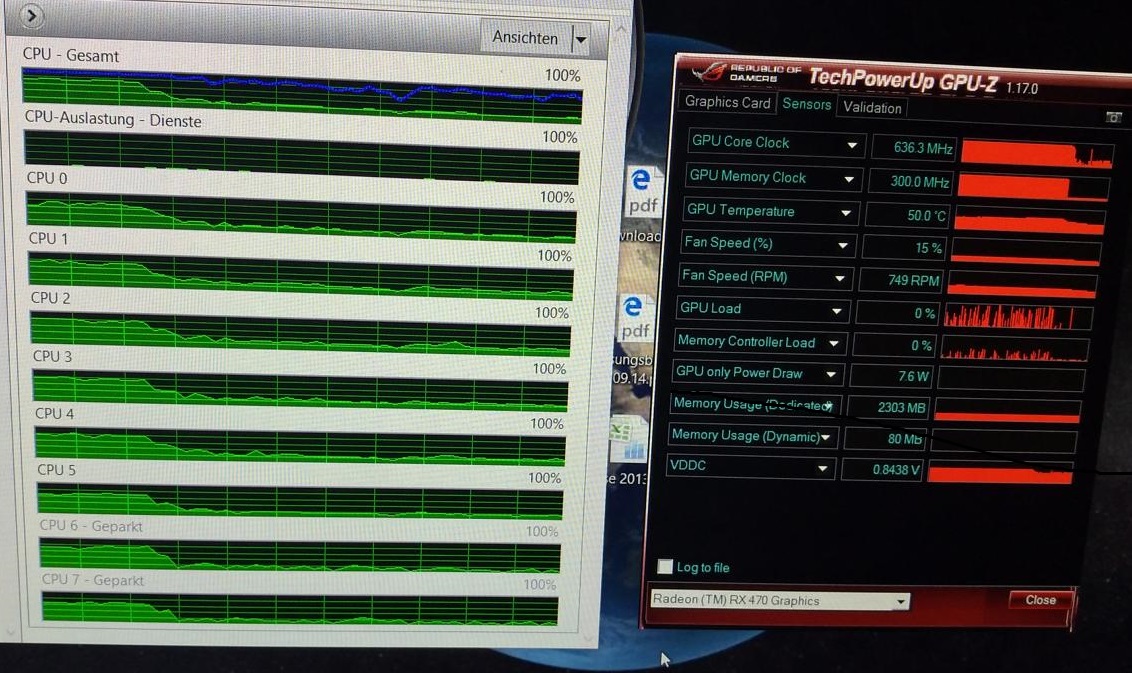Expand the VDDC sensor dropdown
This screenshot has height=673, width=1132.
(x=822, y=469)
